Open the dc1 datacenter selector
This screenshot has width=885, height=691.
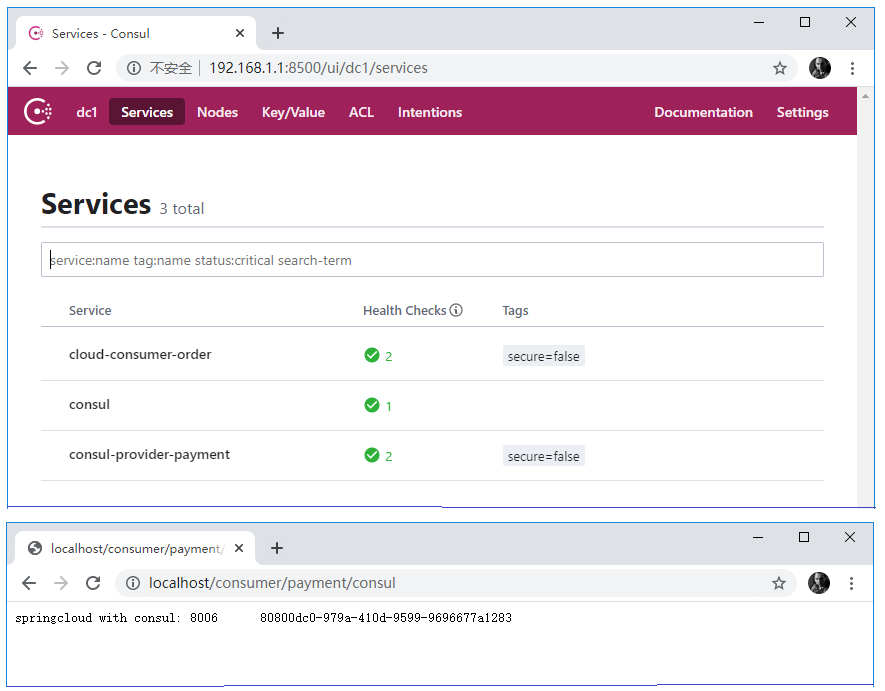(86, 112)
